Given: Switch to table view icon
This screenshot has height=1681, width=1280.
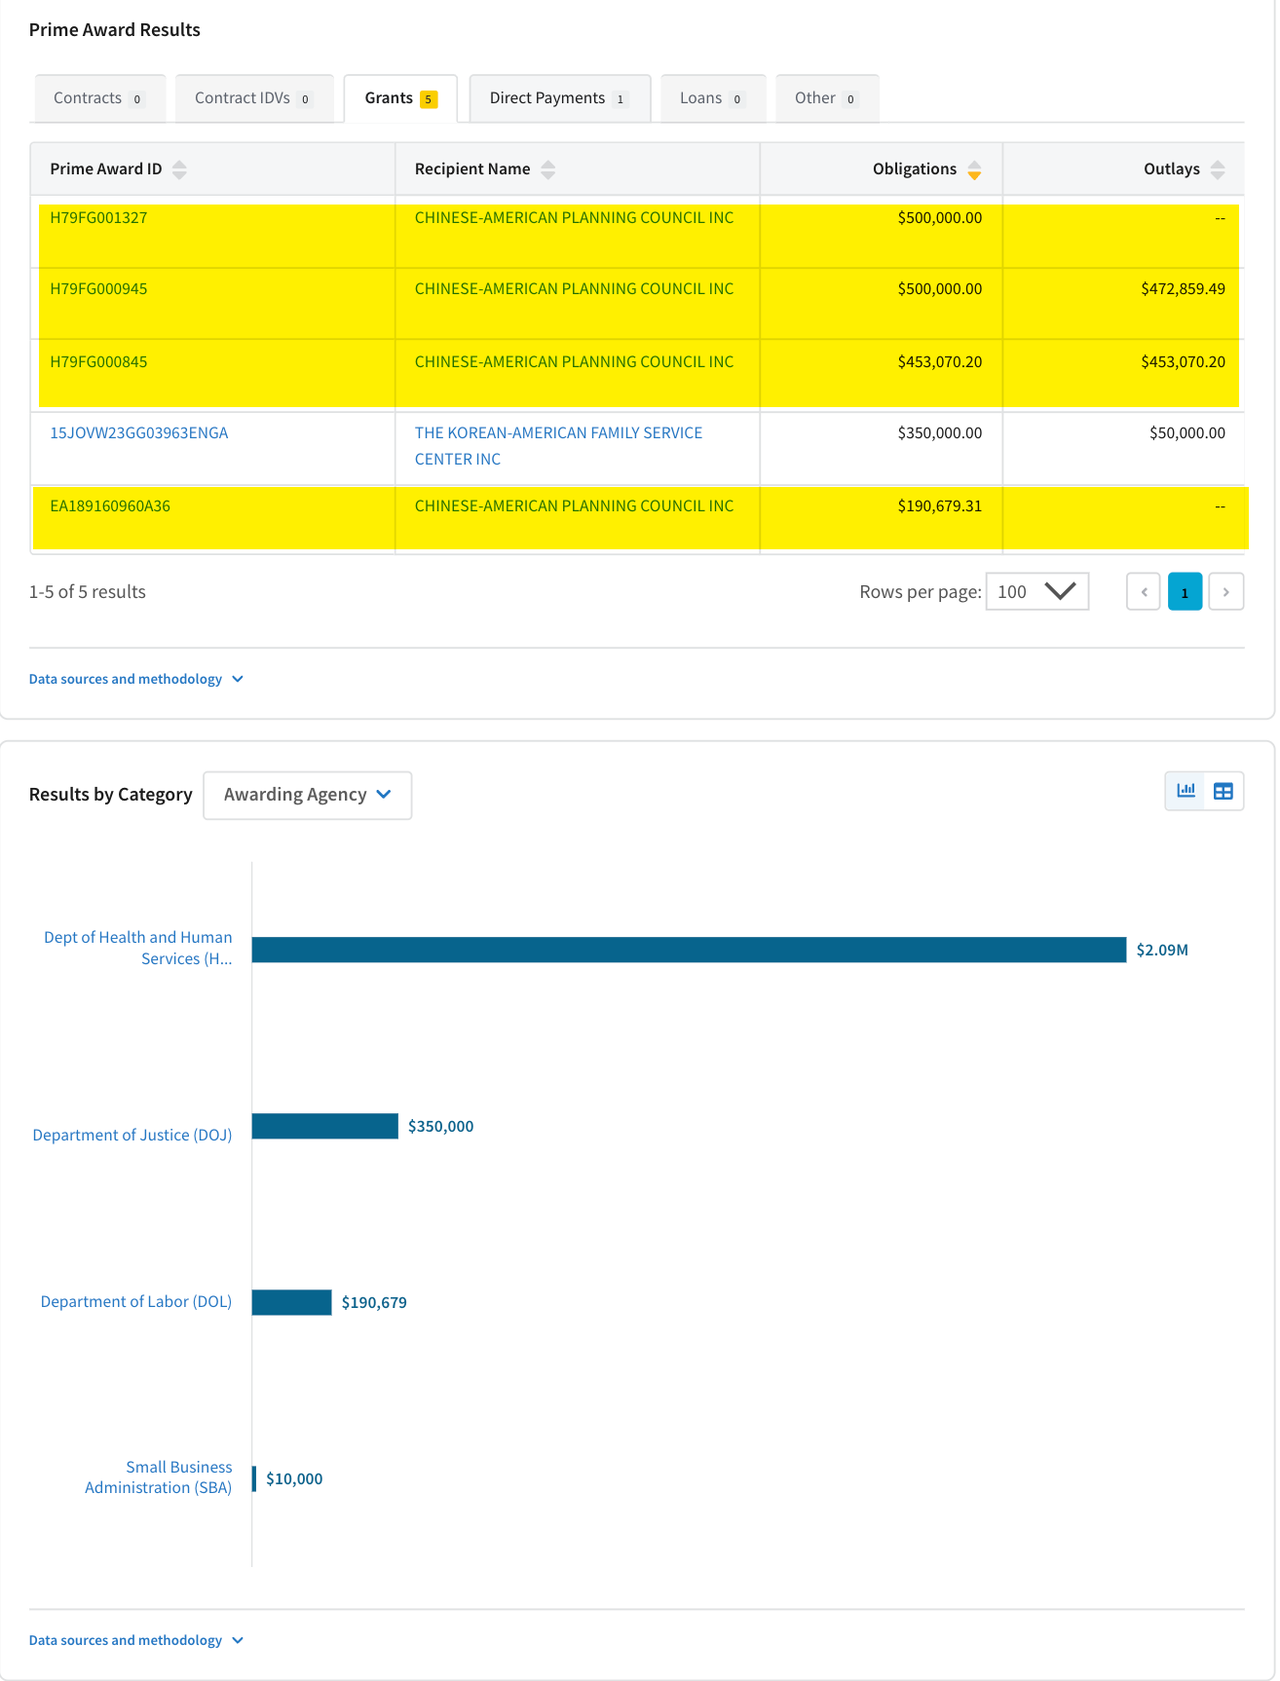Looking at the screenshot, I should click(1223, 791).
